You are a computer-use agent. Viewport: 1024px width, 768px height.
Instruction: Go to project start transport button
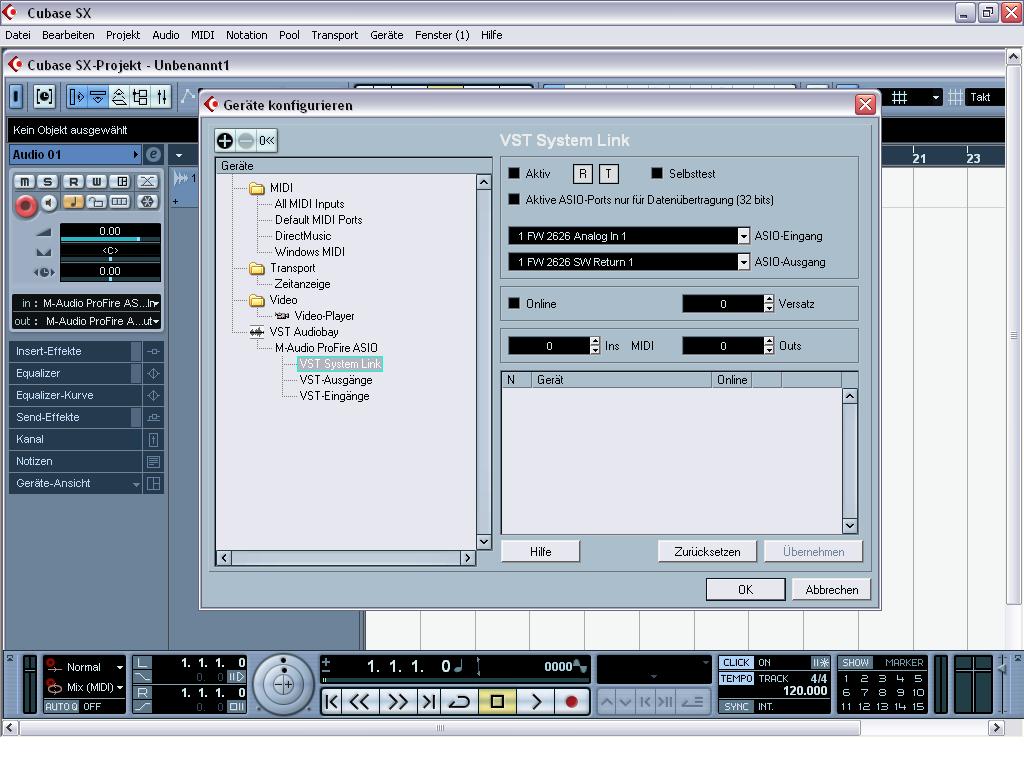(332, 702)
